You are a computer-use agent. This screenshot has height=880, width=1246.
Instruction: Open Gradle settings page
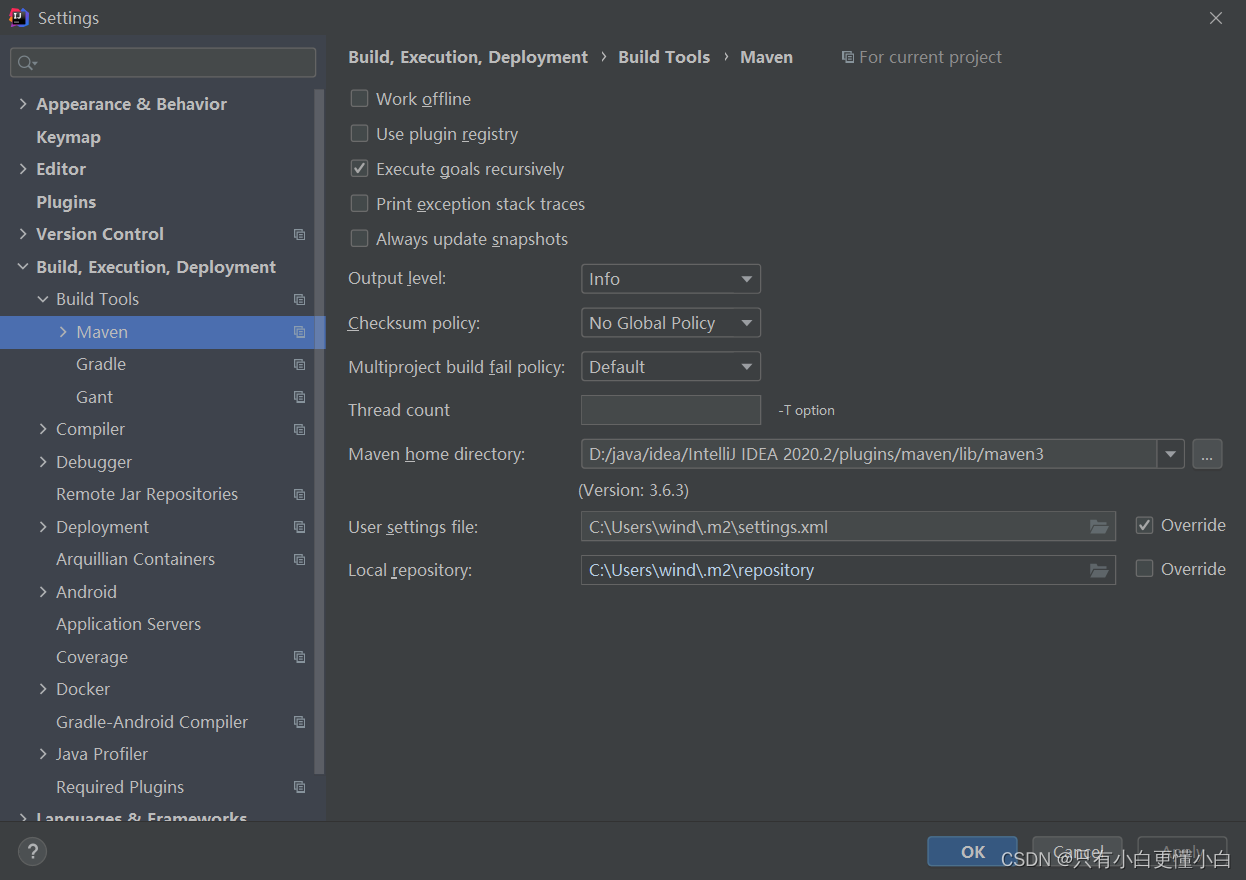click(x=101, y=364)
